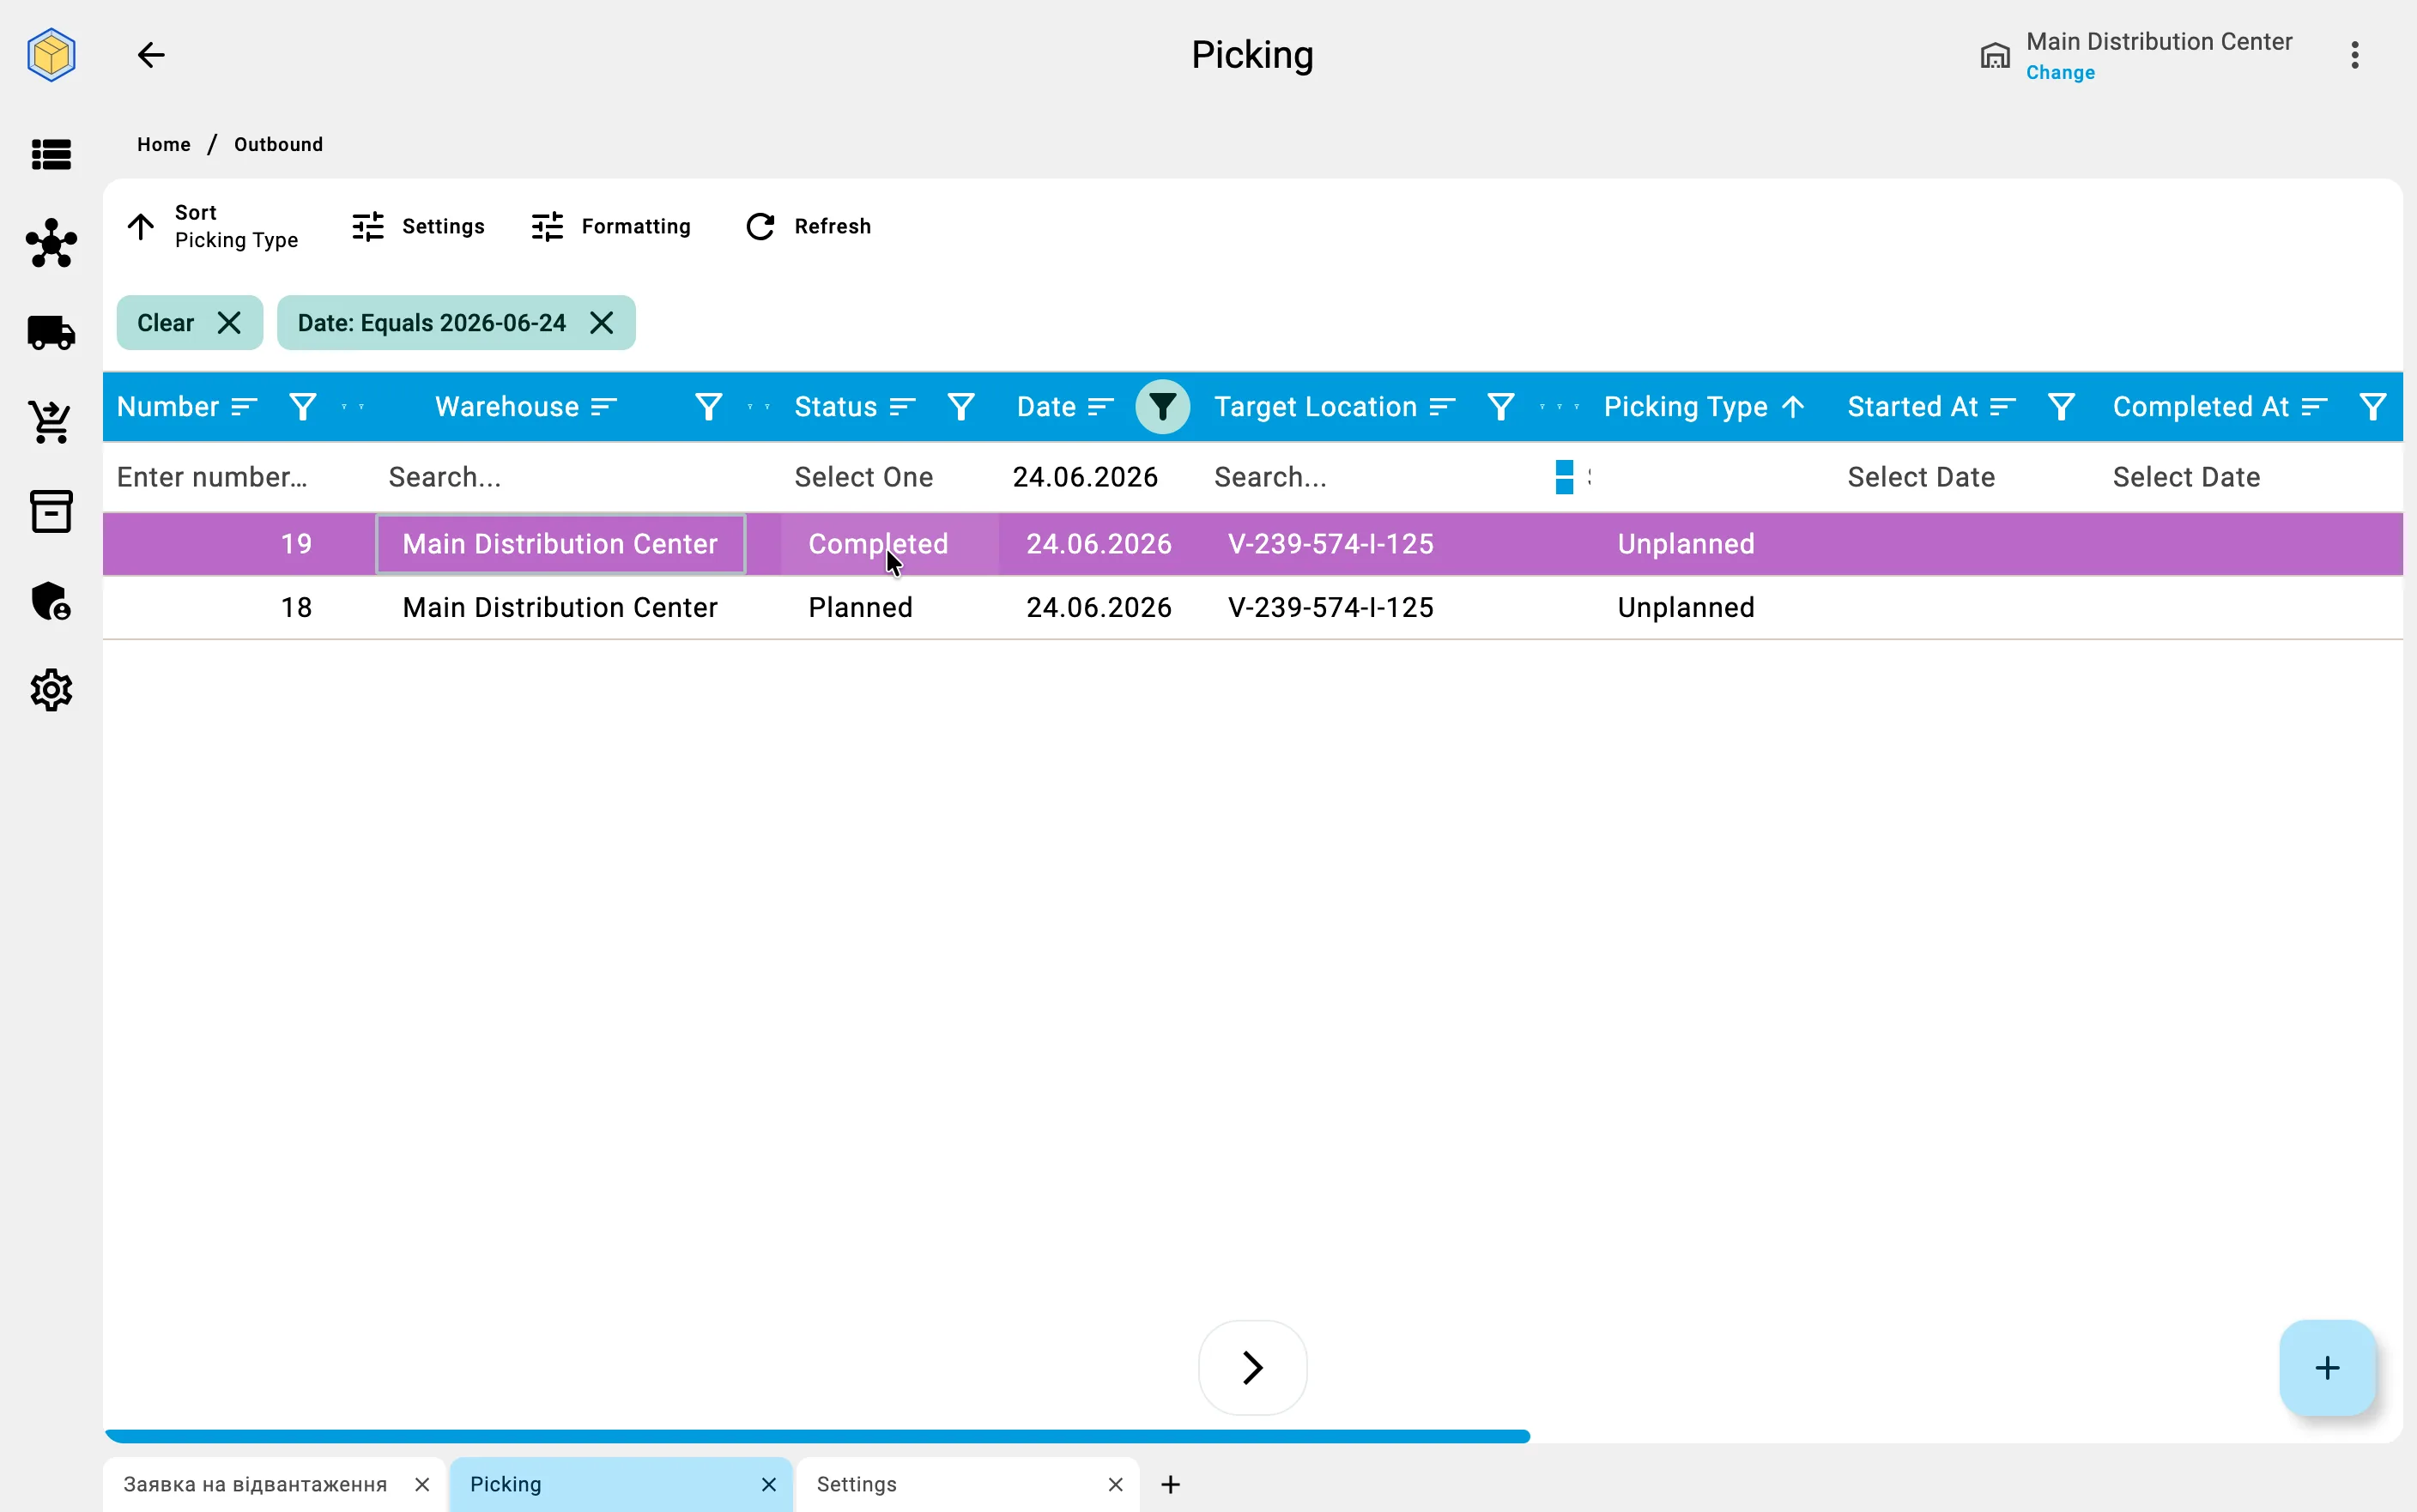Toggle sort on Warehouse column
This screenshot has width=2417, height=1512.
pyautogui.click(x=604, y=407)
